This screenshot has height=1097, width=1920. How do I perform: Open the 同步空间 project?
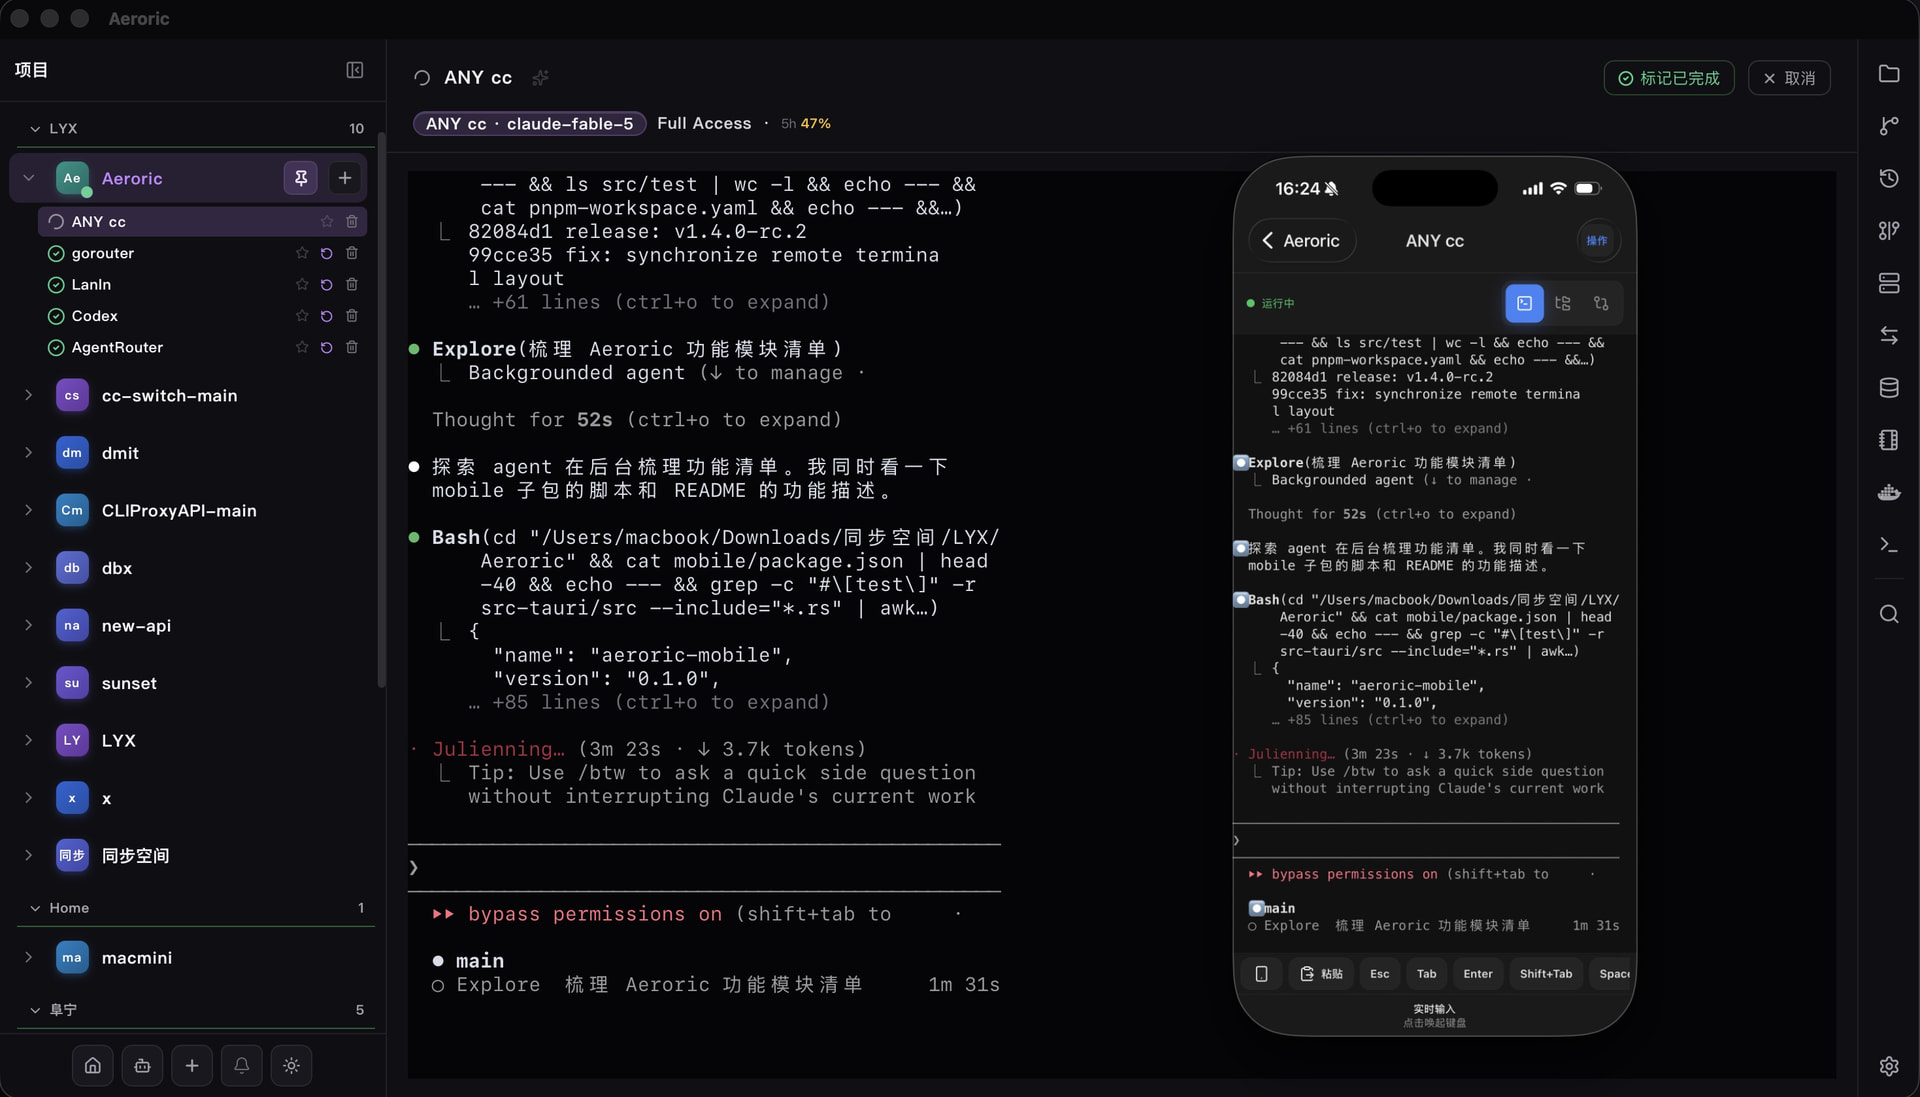coord(190,856)
